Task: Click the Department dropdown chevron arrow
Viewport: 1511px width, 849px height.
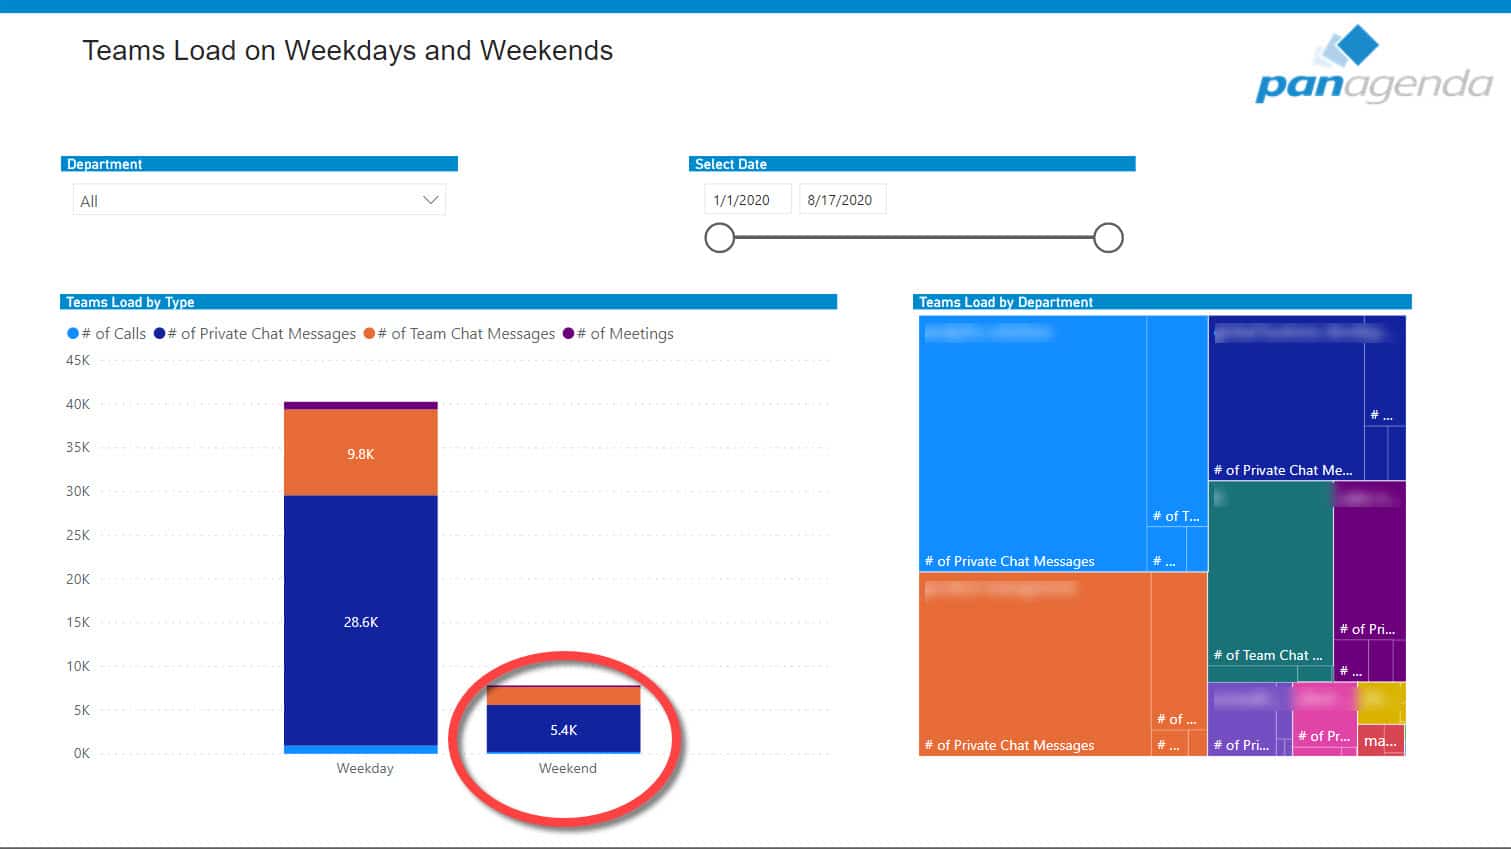Action: (430, 200)
